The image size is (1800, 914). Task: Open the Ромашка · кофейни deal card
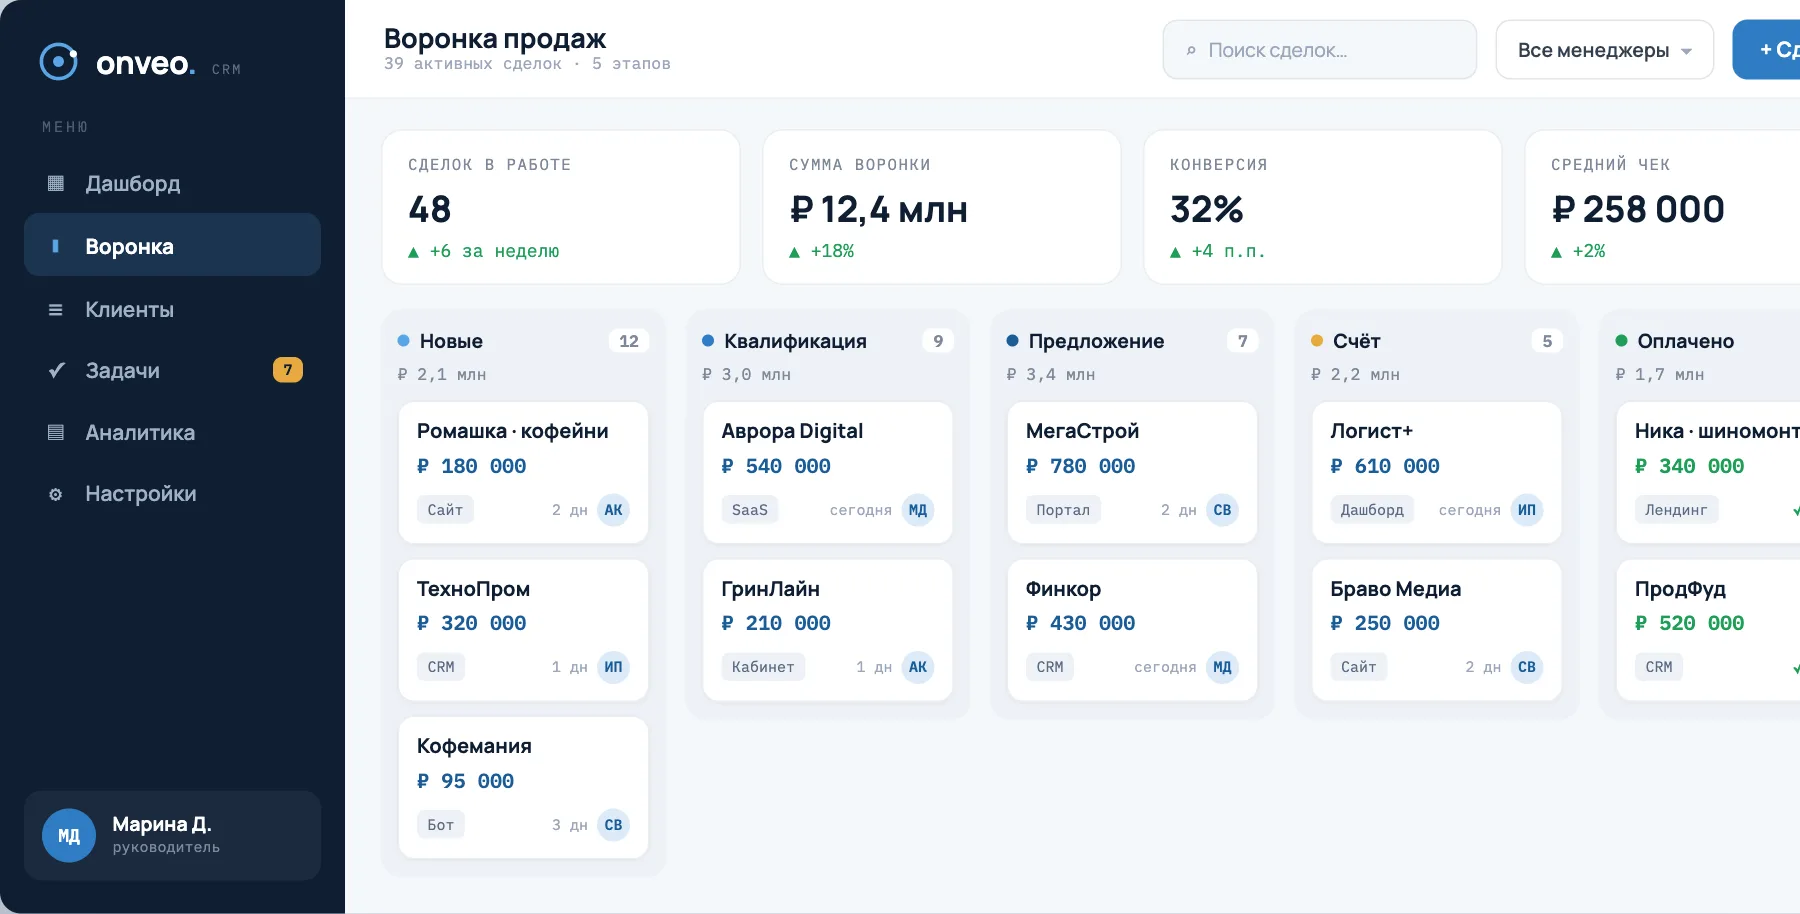coord(523,472)
